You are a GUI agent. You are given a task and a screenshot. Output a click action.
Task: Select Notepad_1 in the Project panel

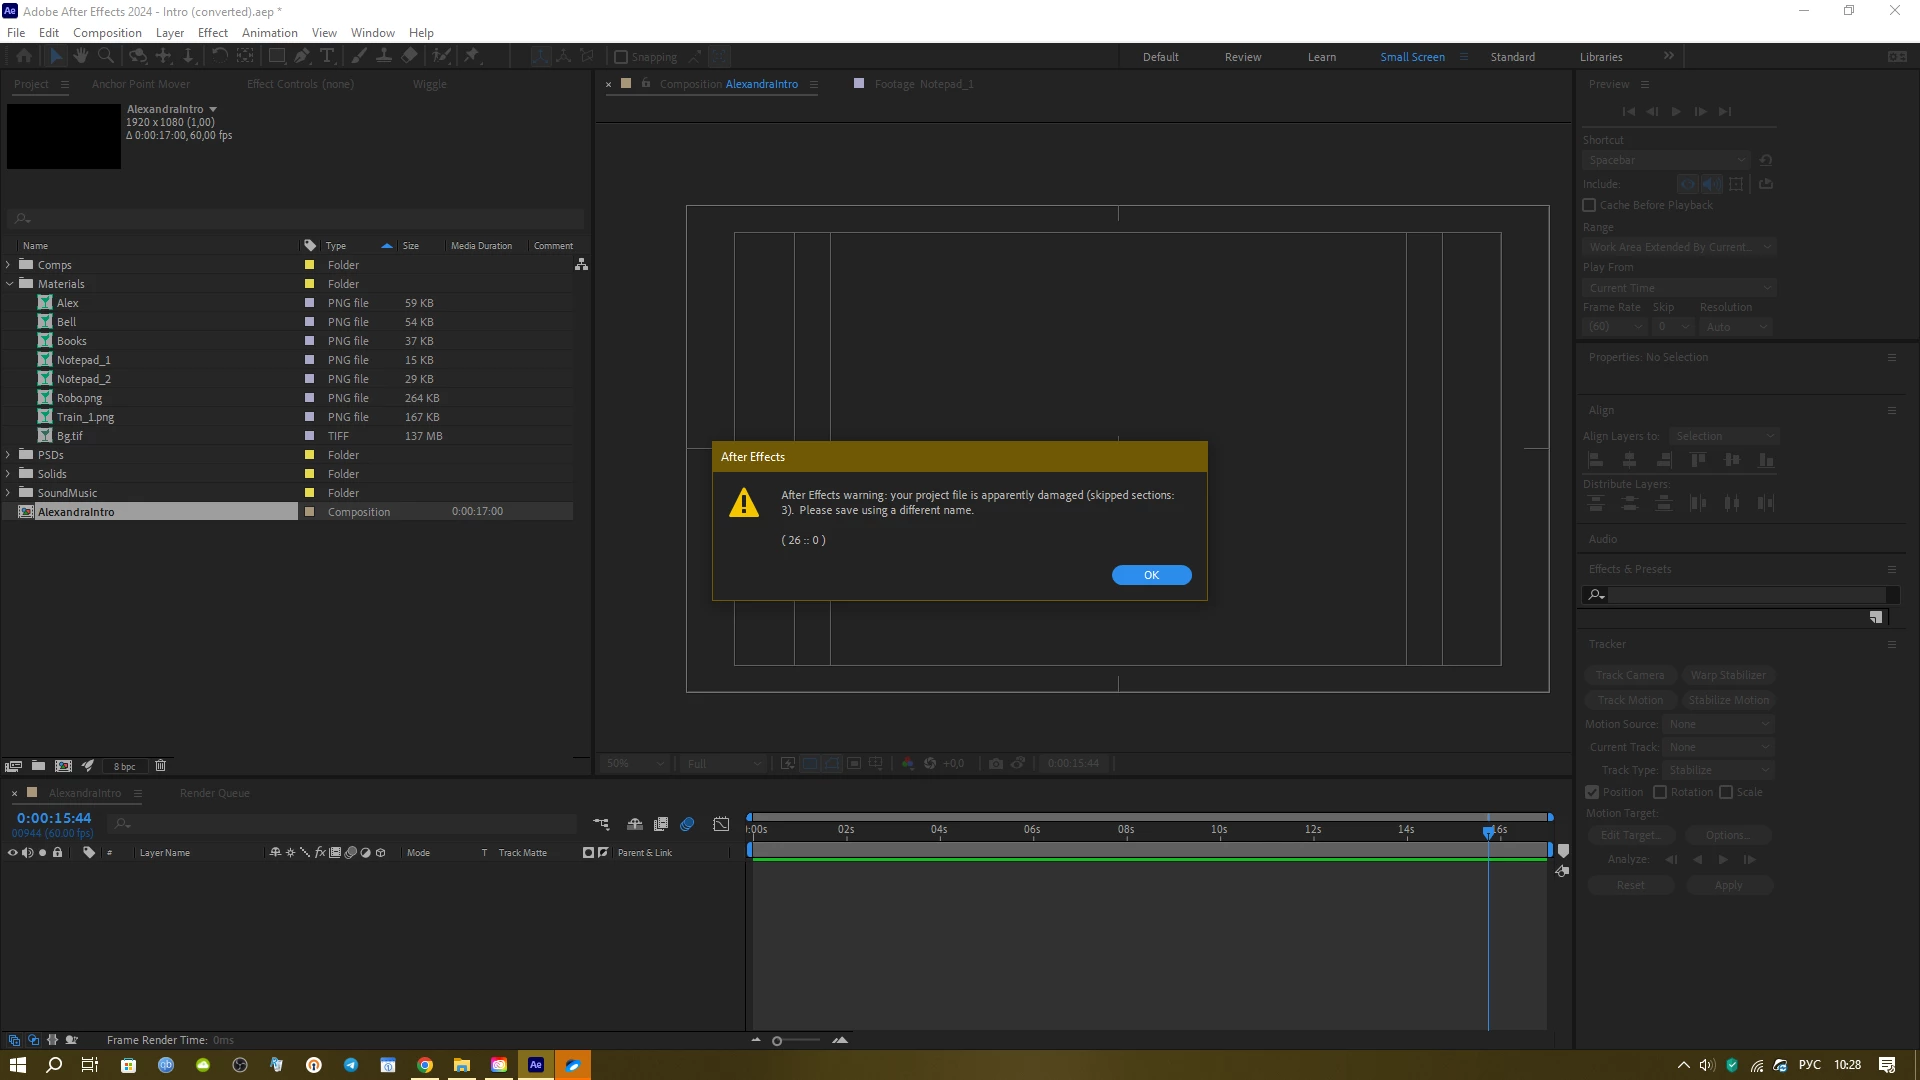pos(83,360)
